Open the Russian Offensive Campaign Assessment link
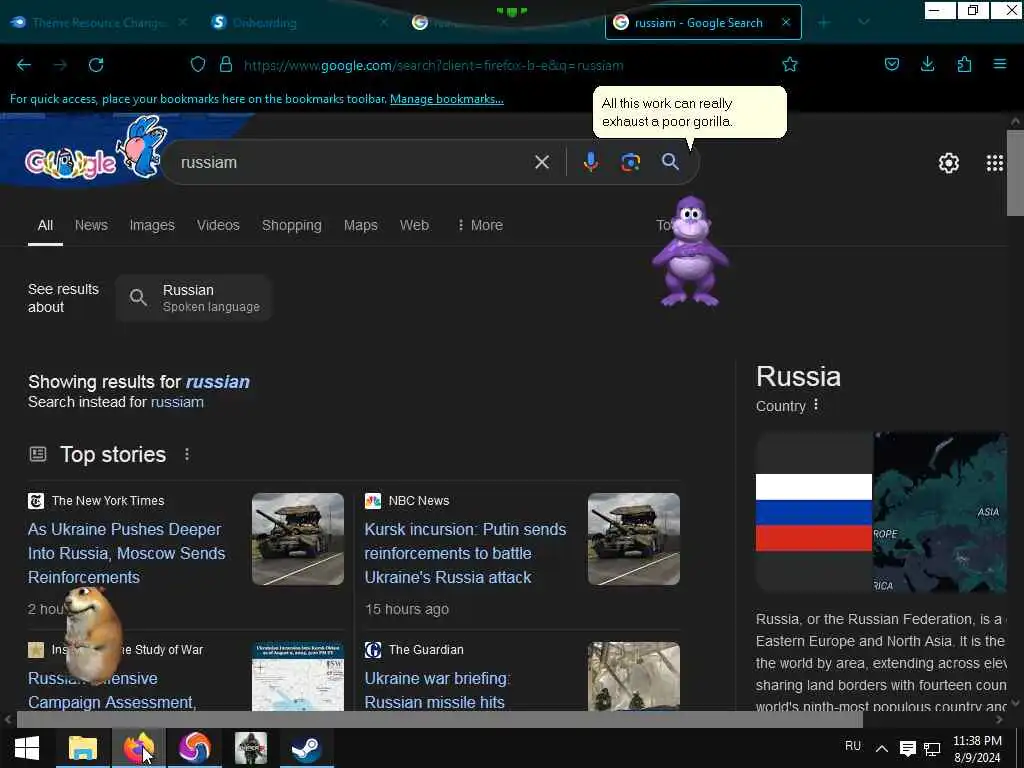Viewport: 1024px width, 768px height. pyautogui.click(x=112, y=690)
